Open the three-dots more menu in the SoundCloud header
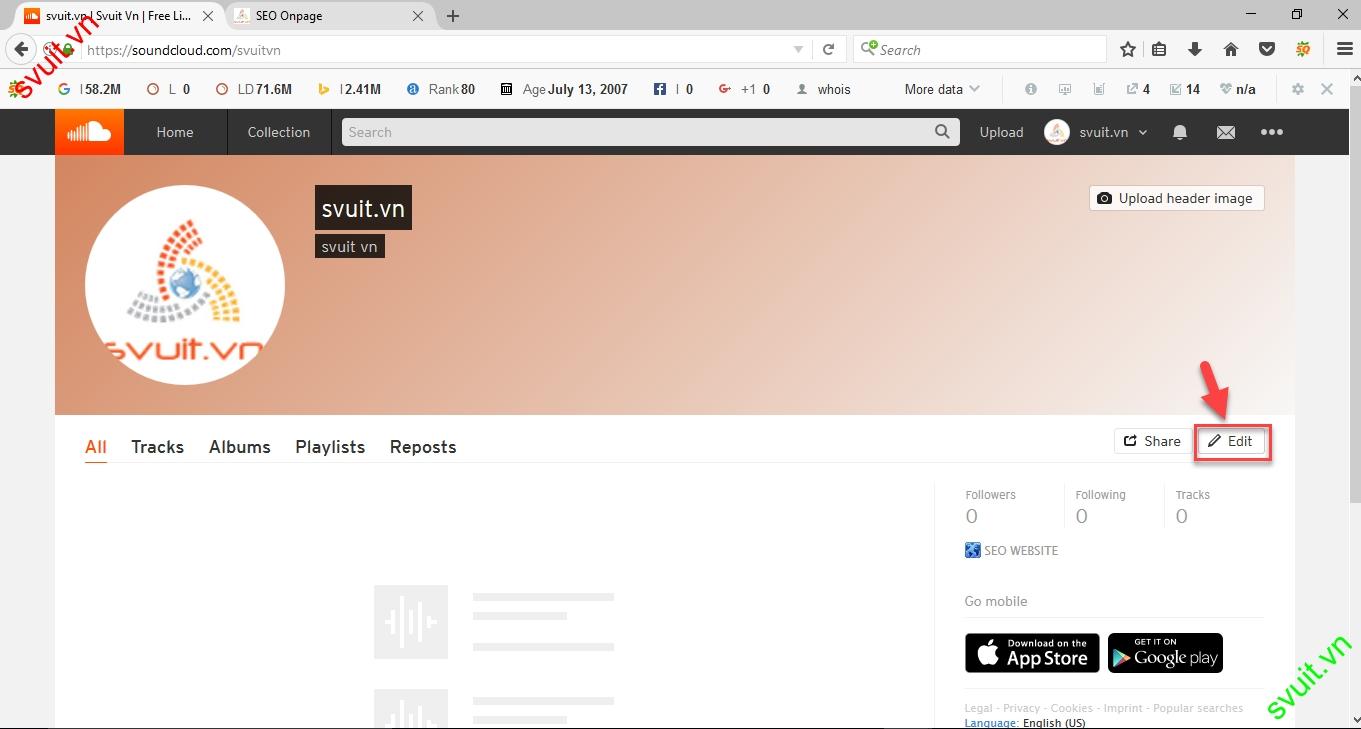The height and width of the screenshot is (729, 1361). pyautogui.click(x=1271, y=132)
